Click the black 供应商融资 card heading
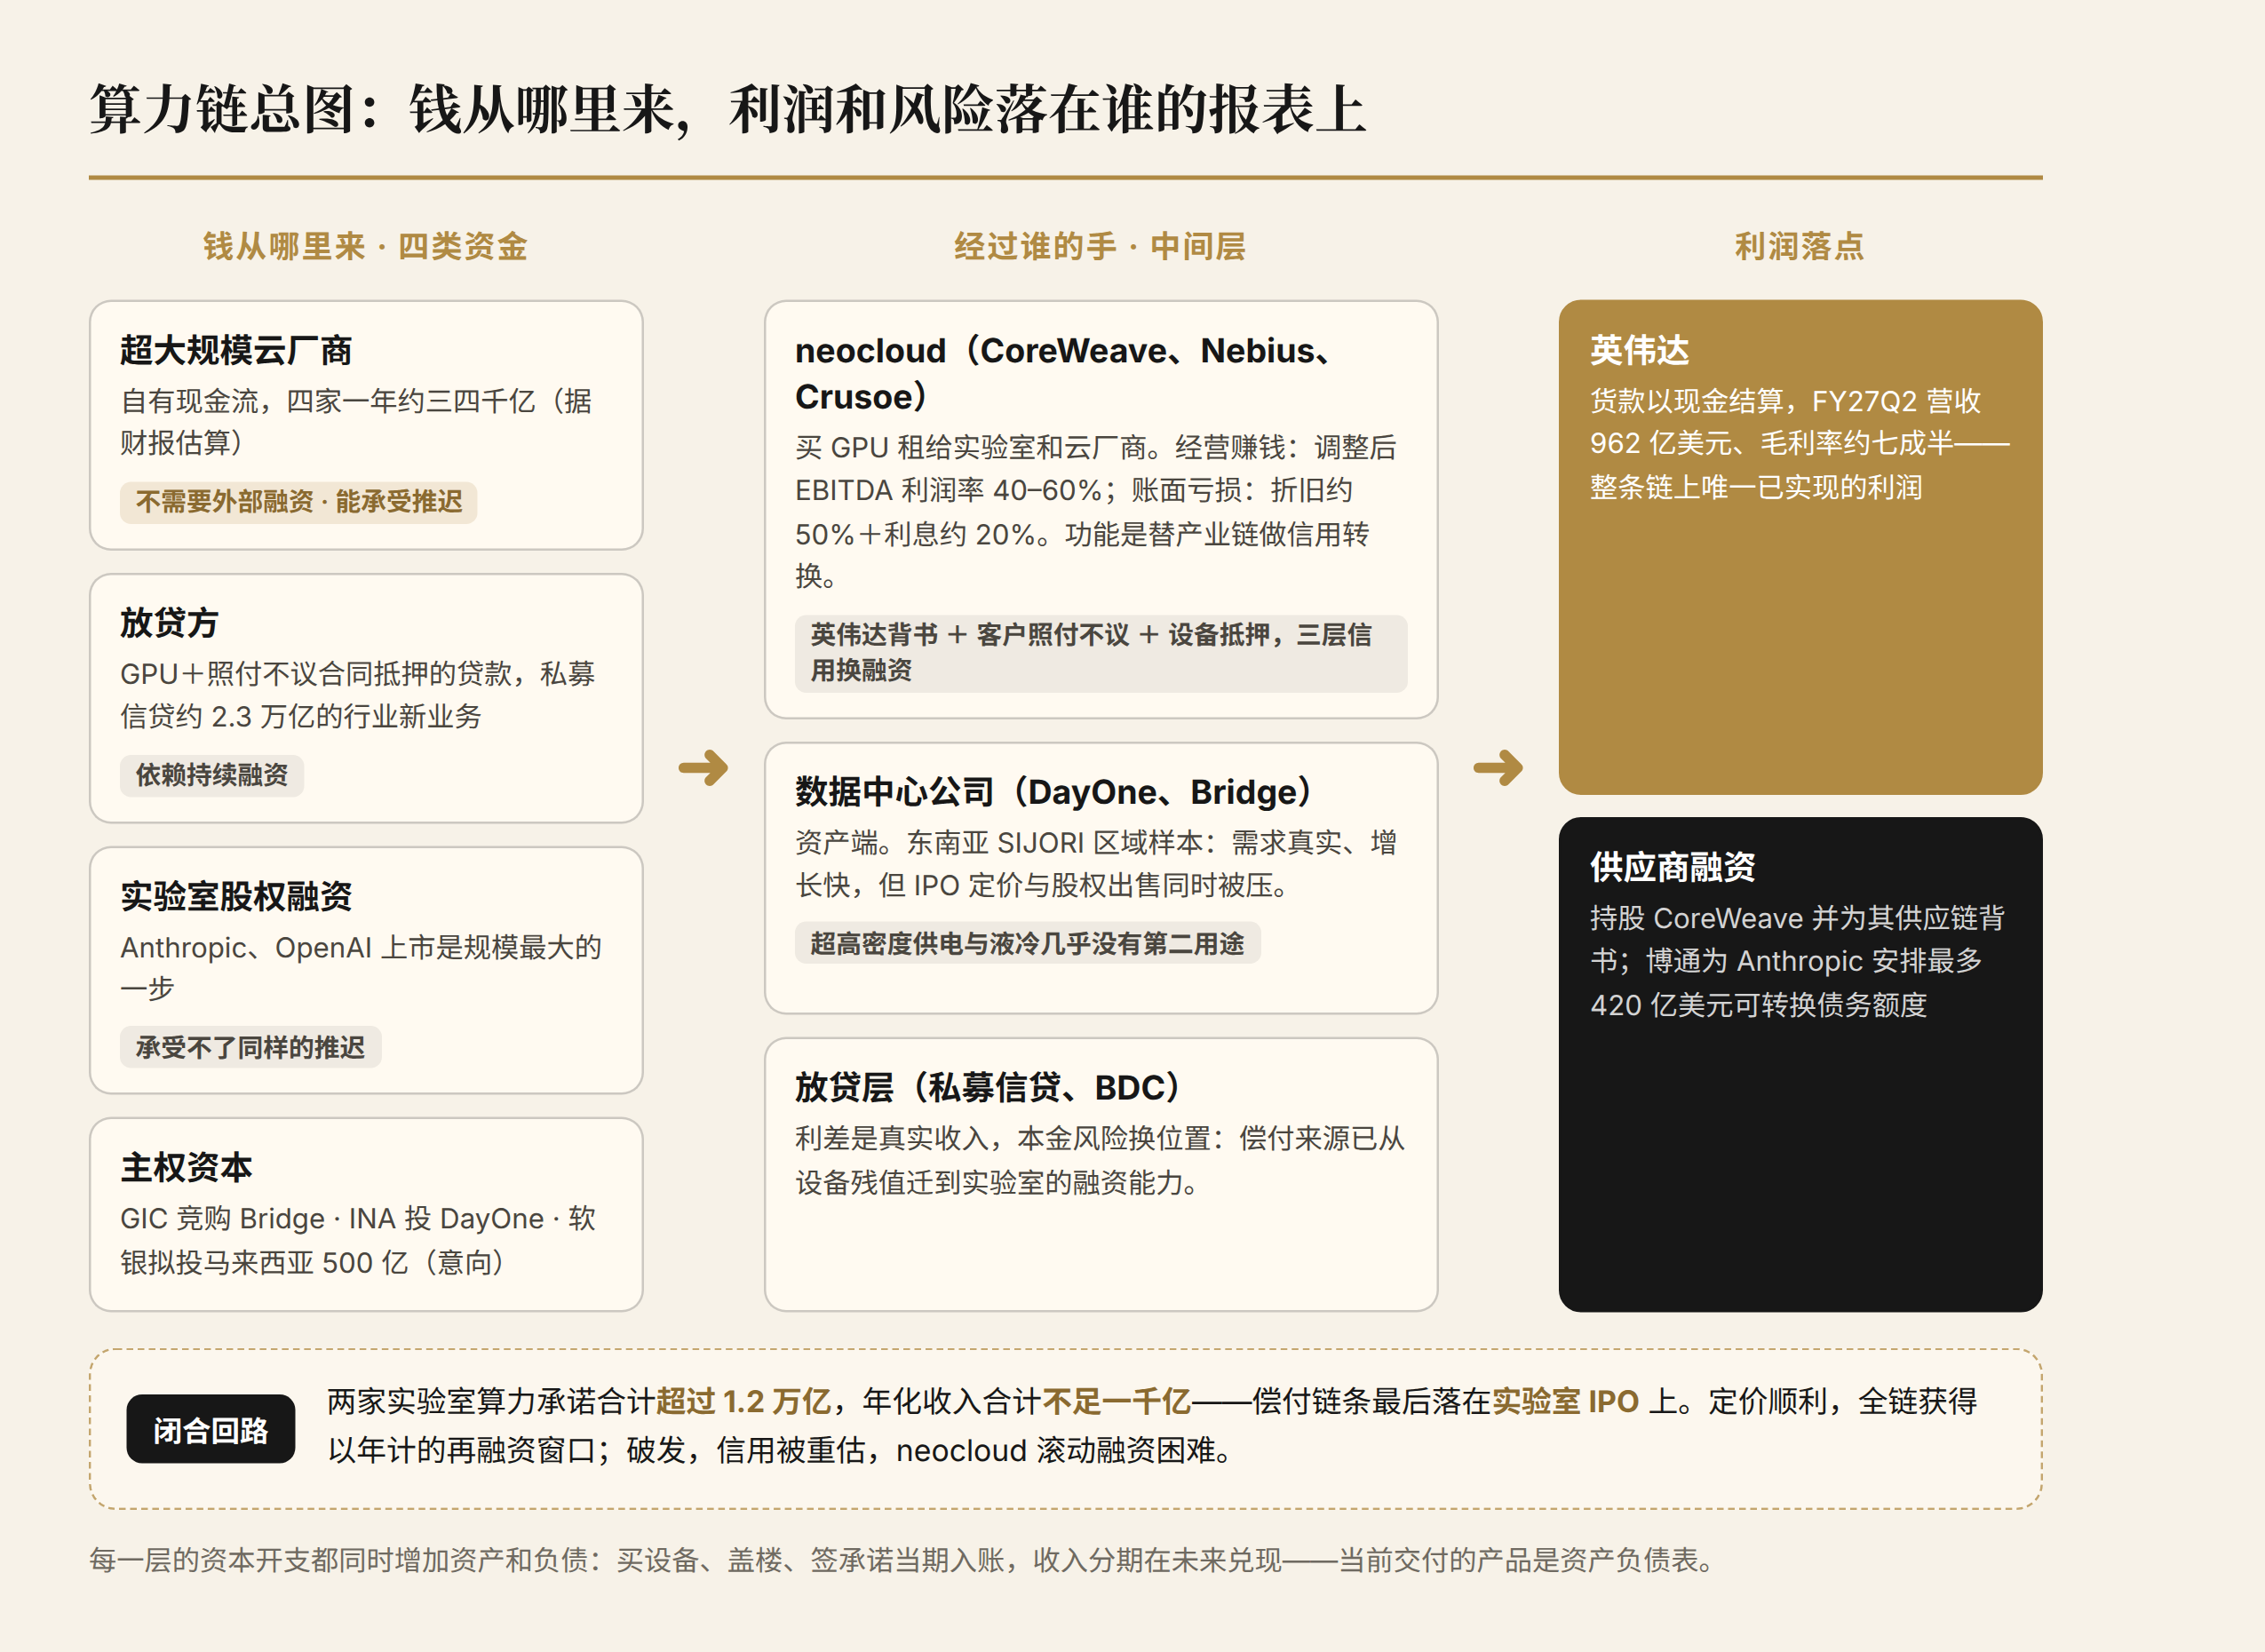This screenshot has height=1652, width=2265. click(x=1672, y=867)
